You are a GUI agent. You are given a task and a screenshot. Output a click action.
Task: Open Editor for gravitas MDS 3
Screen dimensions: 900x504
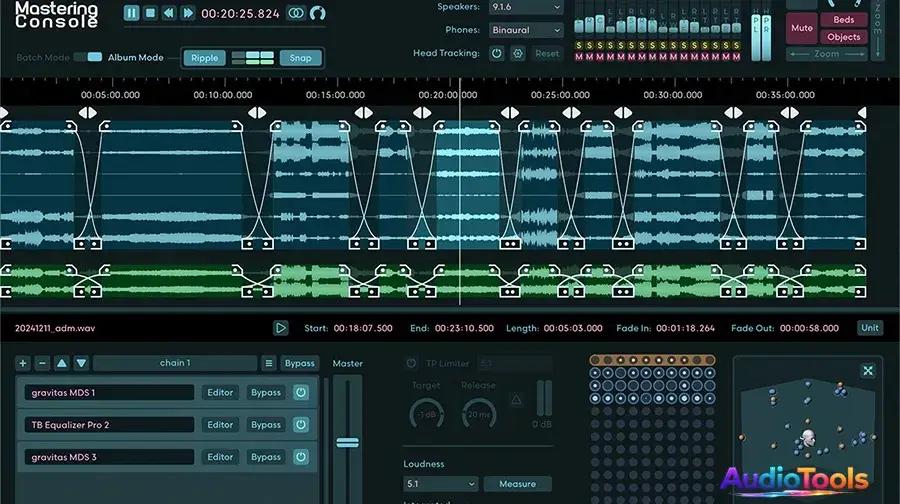[x=220, y=457]
